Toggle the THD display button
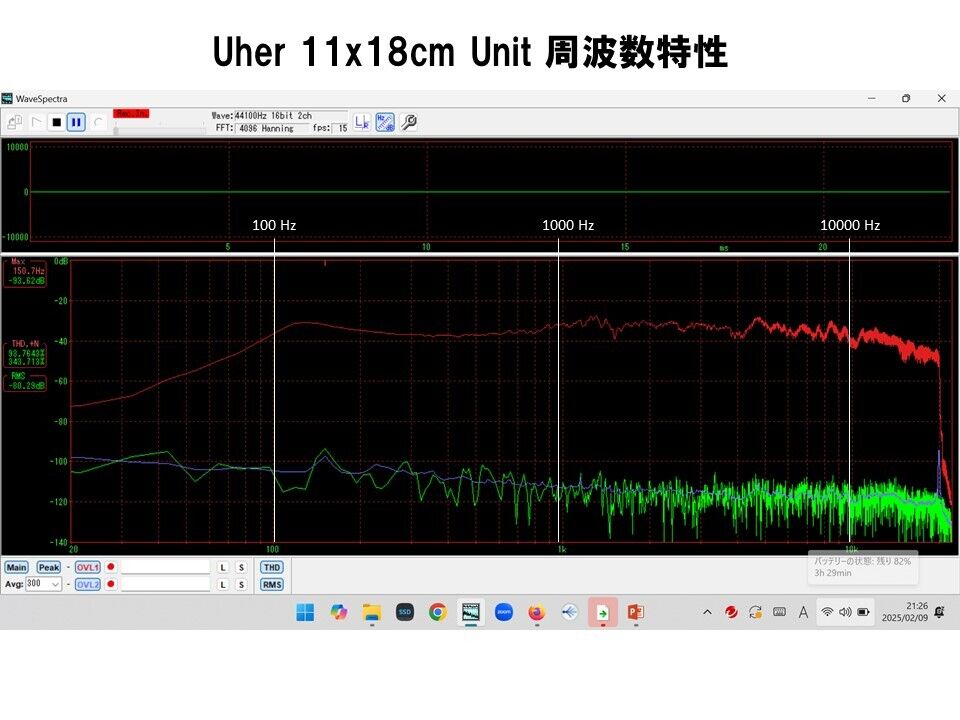Viewport: 960px width, 720px height. click(272, 568)
